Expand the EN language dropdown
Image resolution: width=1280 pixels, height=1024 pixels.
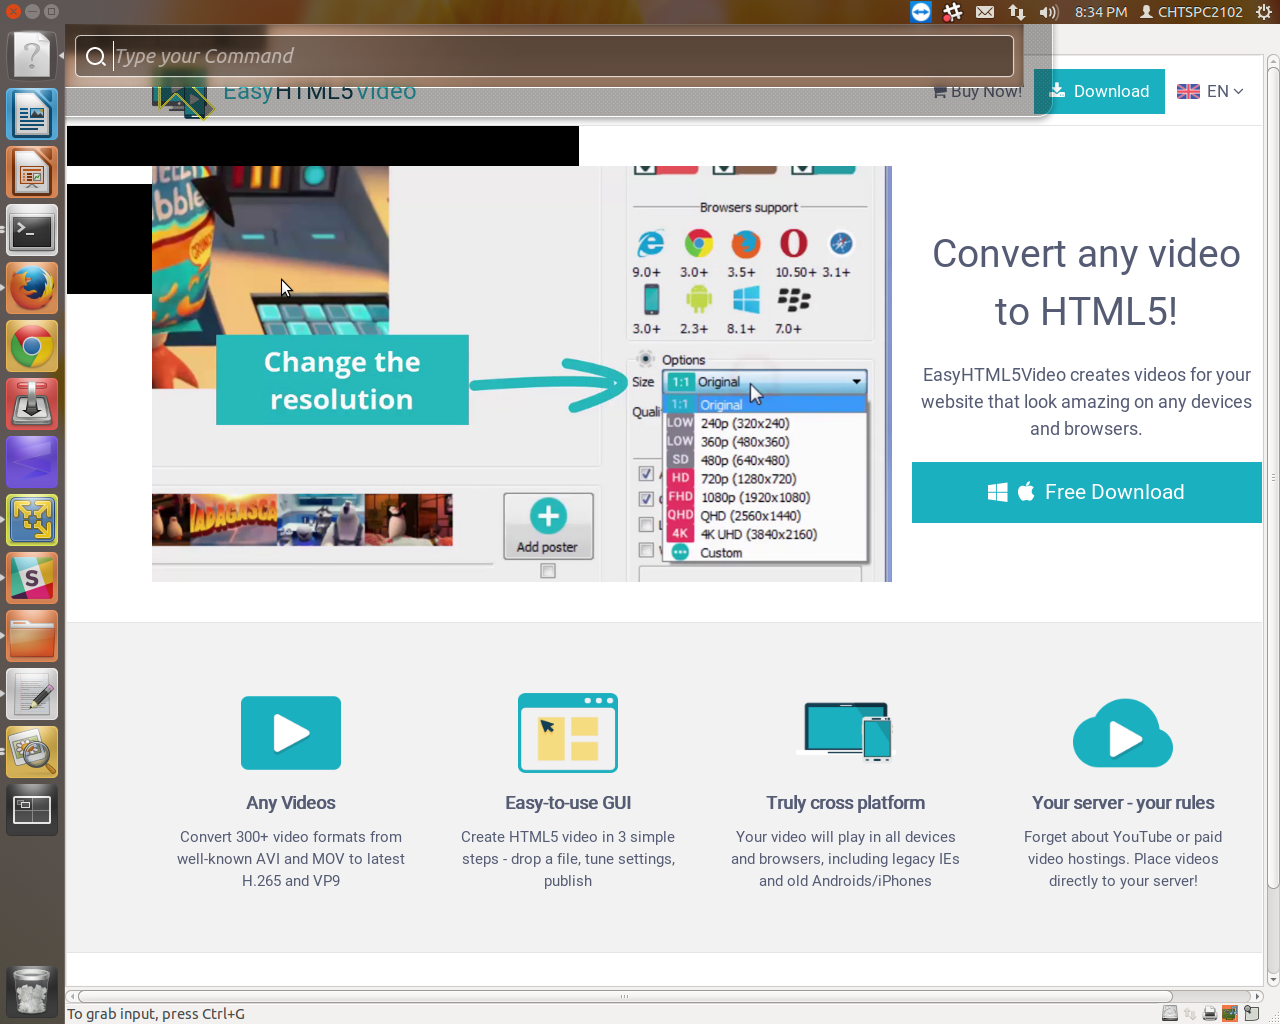pyautogui.click(x=1210, y=91)
